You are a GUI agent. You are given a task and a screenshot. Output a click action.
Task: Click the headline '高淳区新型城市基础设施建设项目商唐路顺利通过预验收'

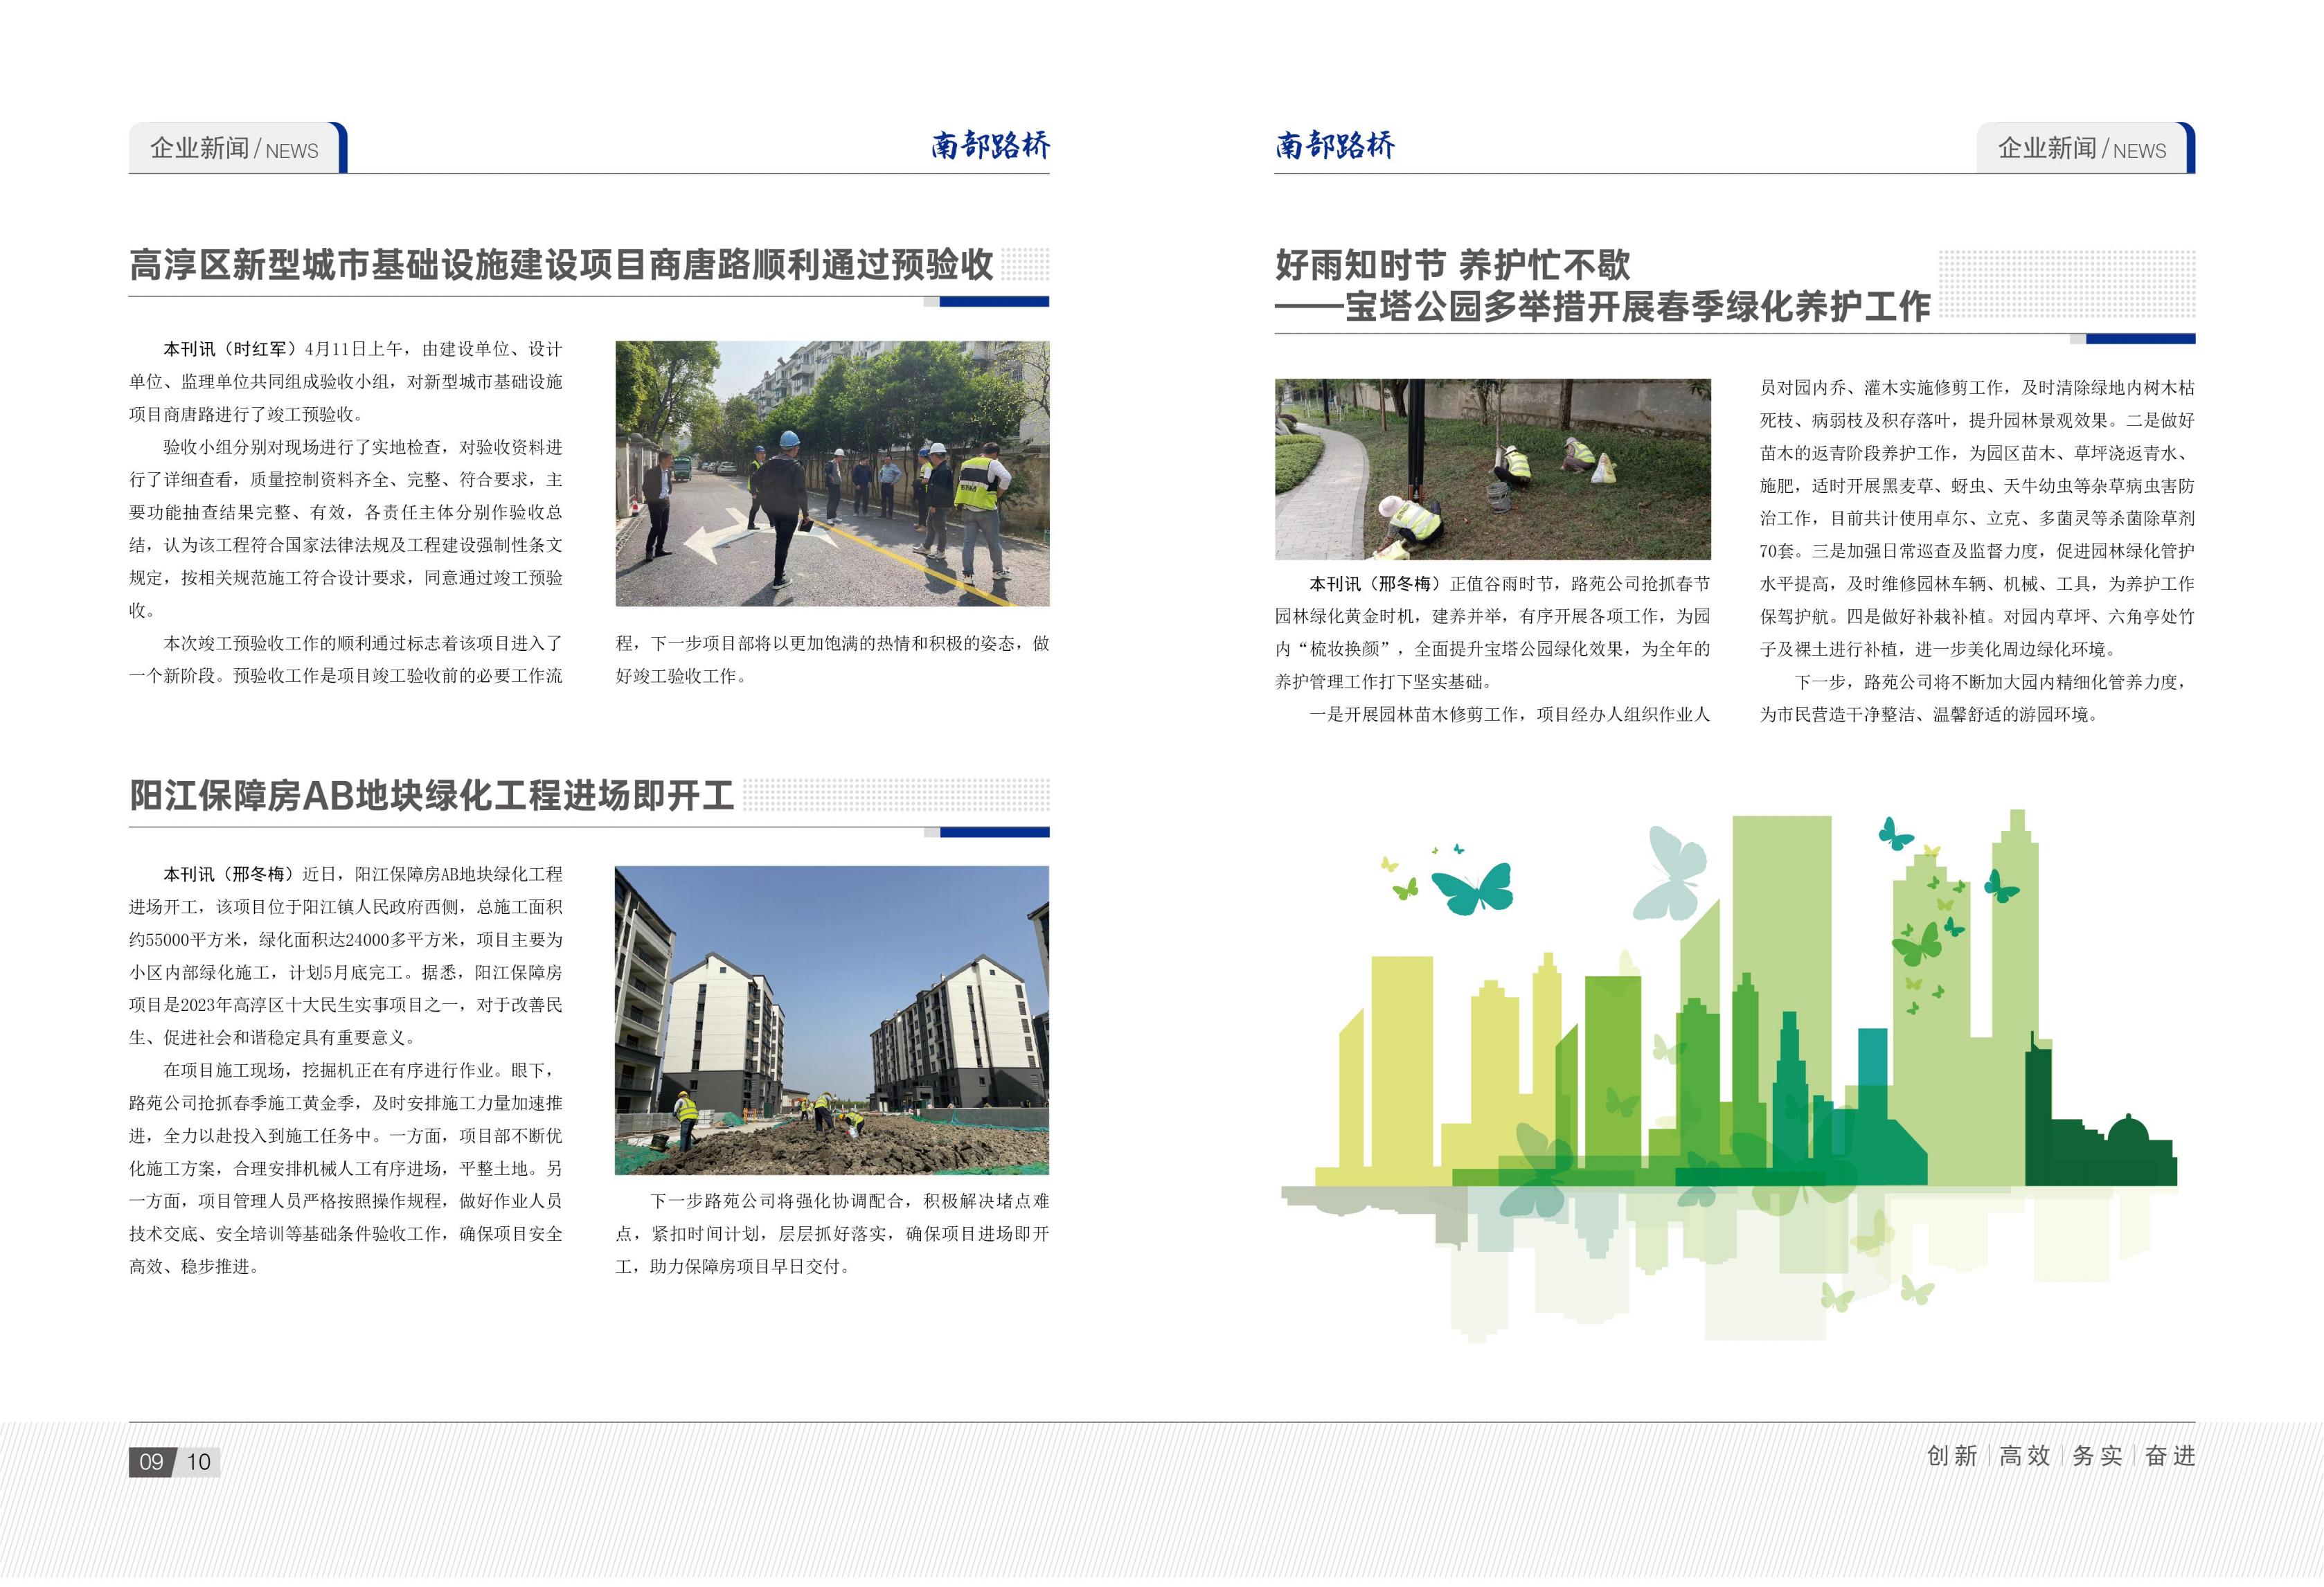[x=561, y=265]
